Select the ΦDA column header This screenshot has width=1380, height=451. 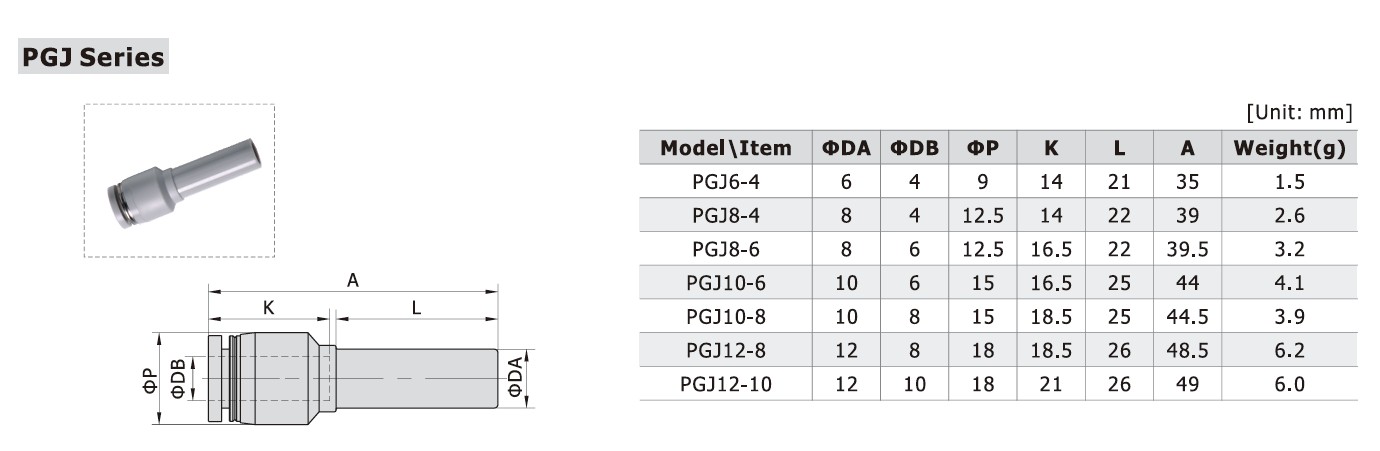point(846,148)
